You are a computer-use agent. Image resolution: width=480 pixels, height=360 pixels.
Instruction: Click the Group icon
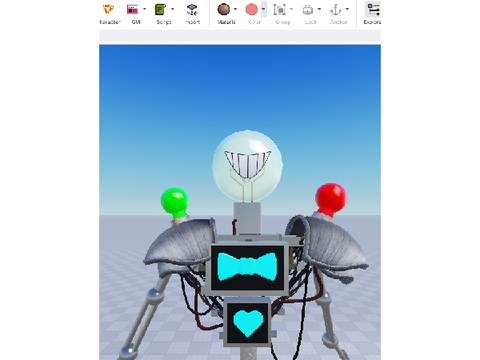pos(279,10)
